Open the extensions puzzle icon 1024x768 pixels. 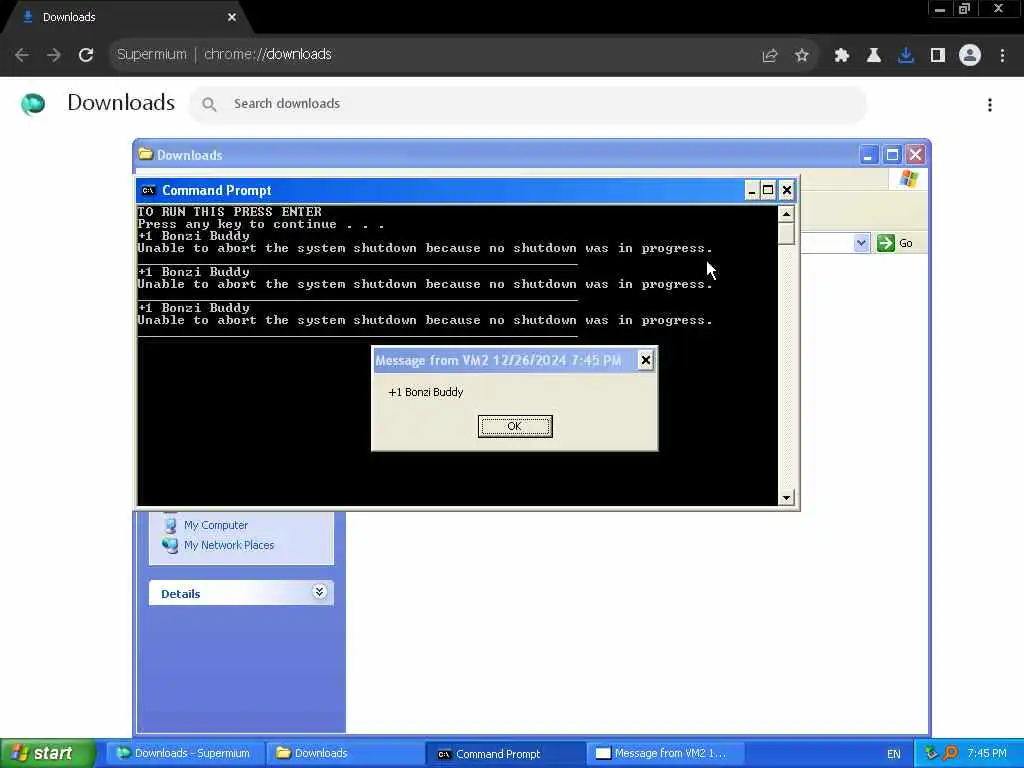(842, 56)
